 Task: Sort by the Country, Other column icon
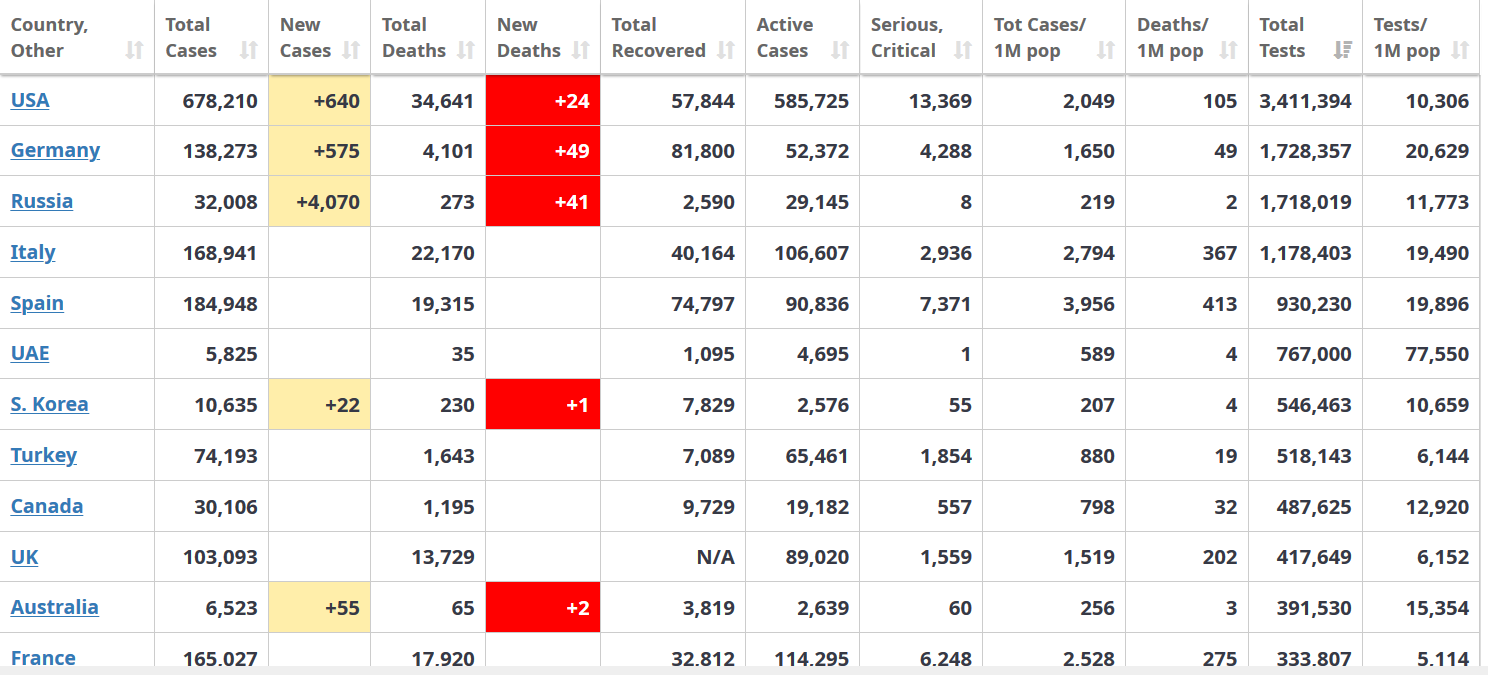coord(135,51)
